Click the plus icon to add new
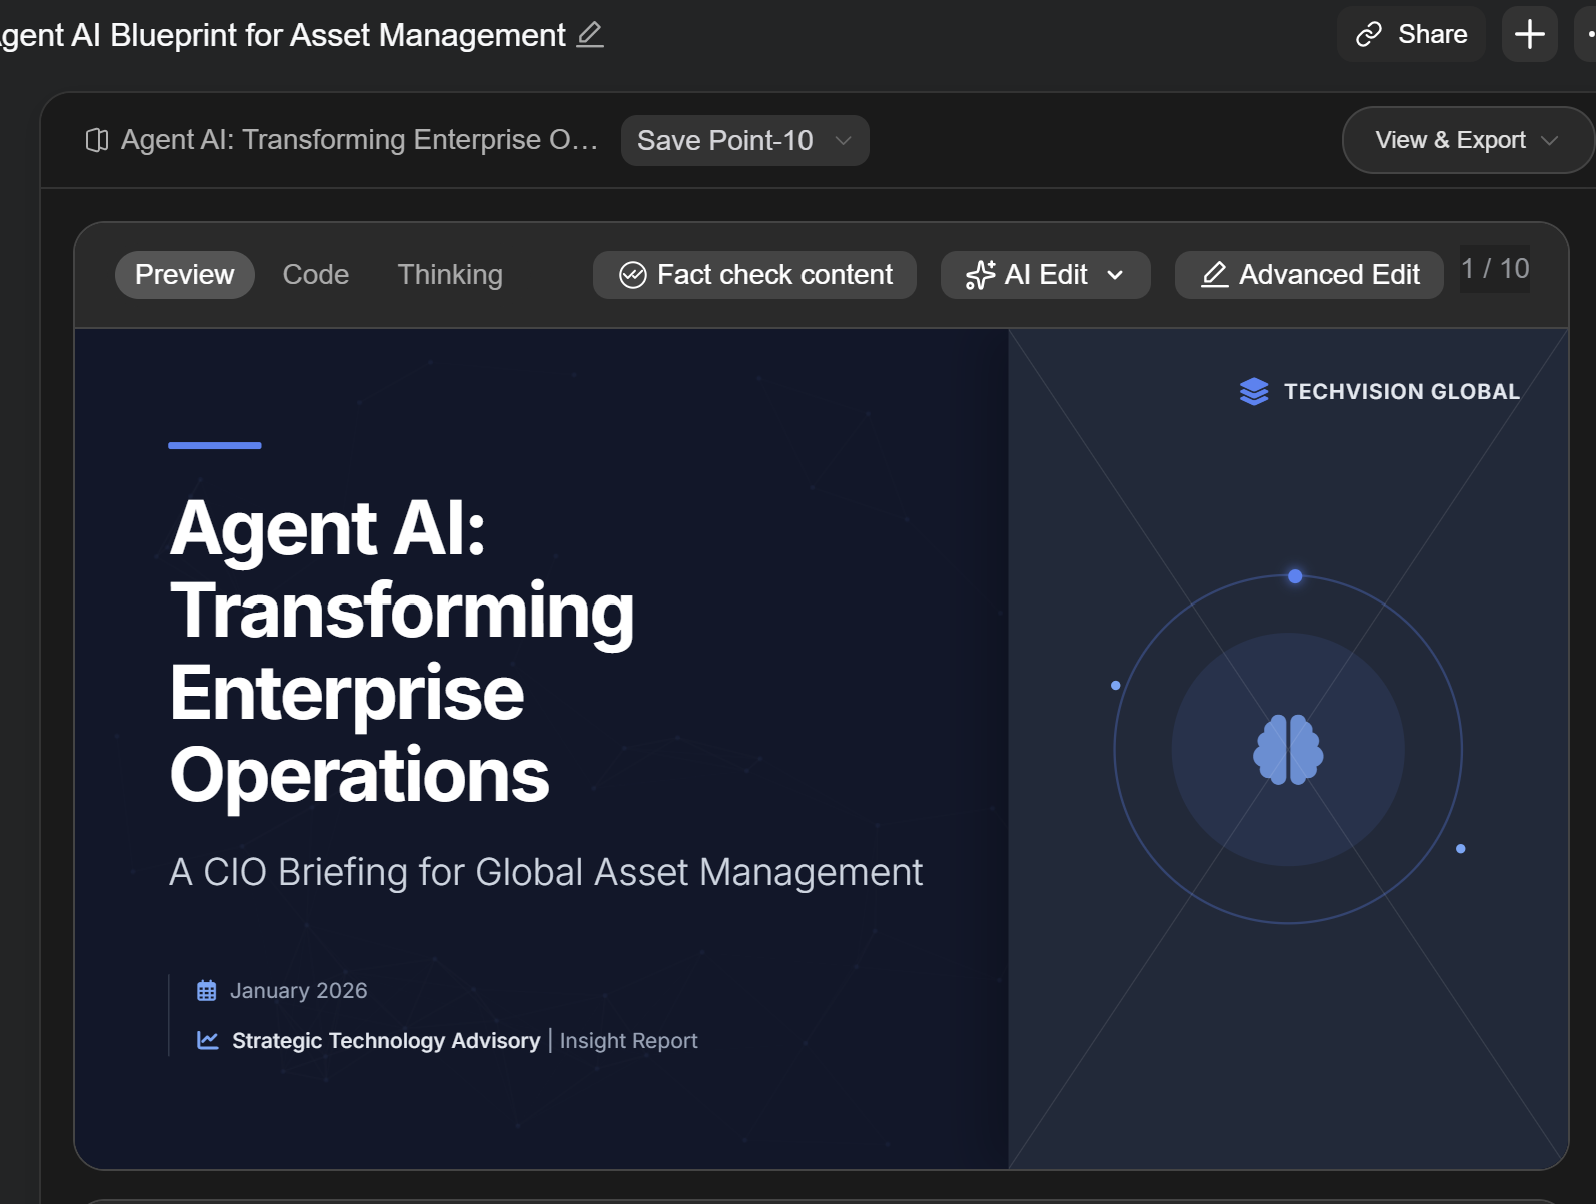1596x1204 pixels. tap(1529, 35)
